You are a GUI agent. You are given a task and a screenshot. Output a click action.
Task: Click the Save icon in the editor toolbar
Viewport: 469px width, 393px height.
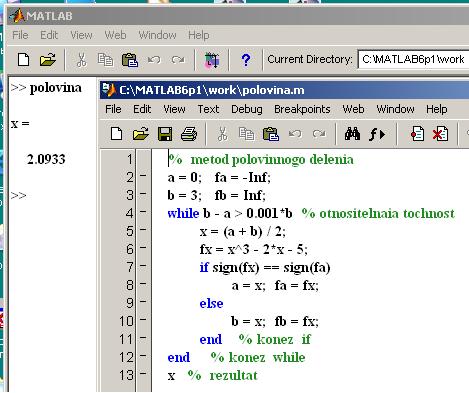(165, 134)
